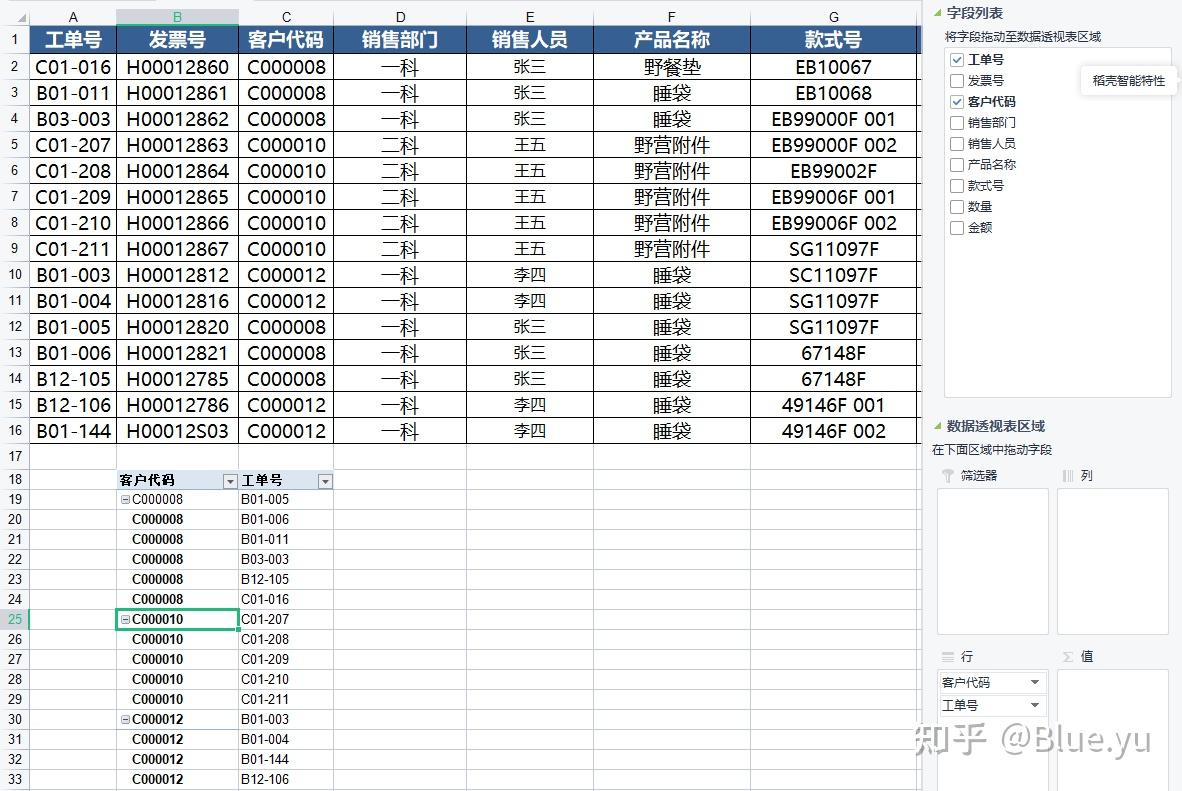
Task: Click inside the 筛选器 drop area box
Action: pyautogui.click(x=993, y=561)
